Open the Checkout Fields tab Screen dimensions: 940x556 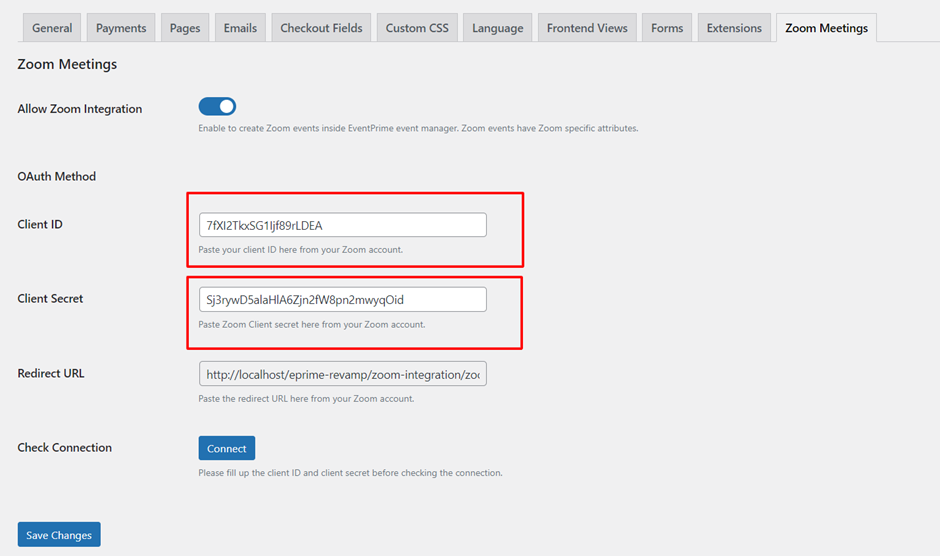321,28
